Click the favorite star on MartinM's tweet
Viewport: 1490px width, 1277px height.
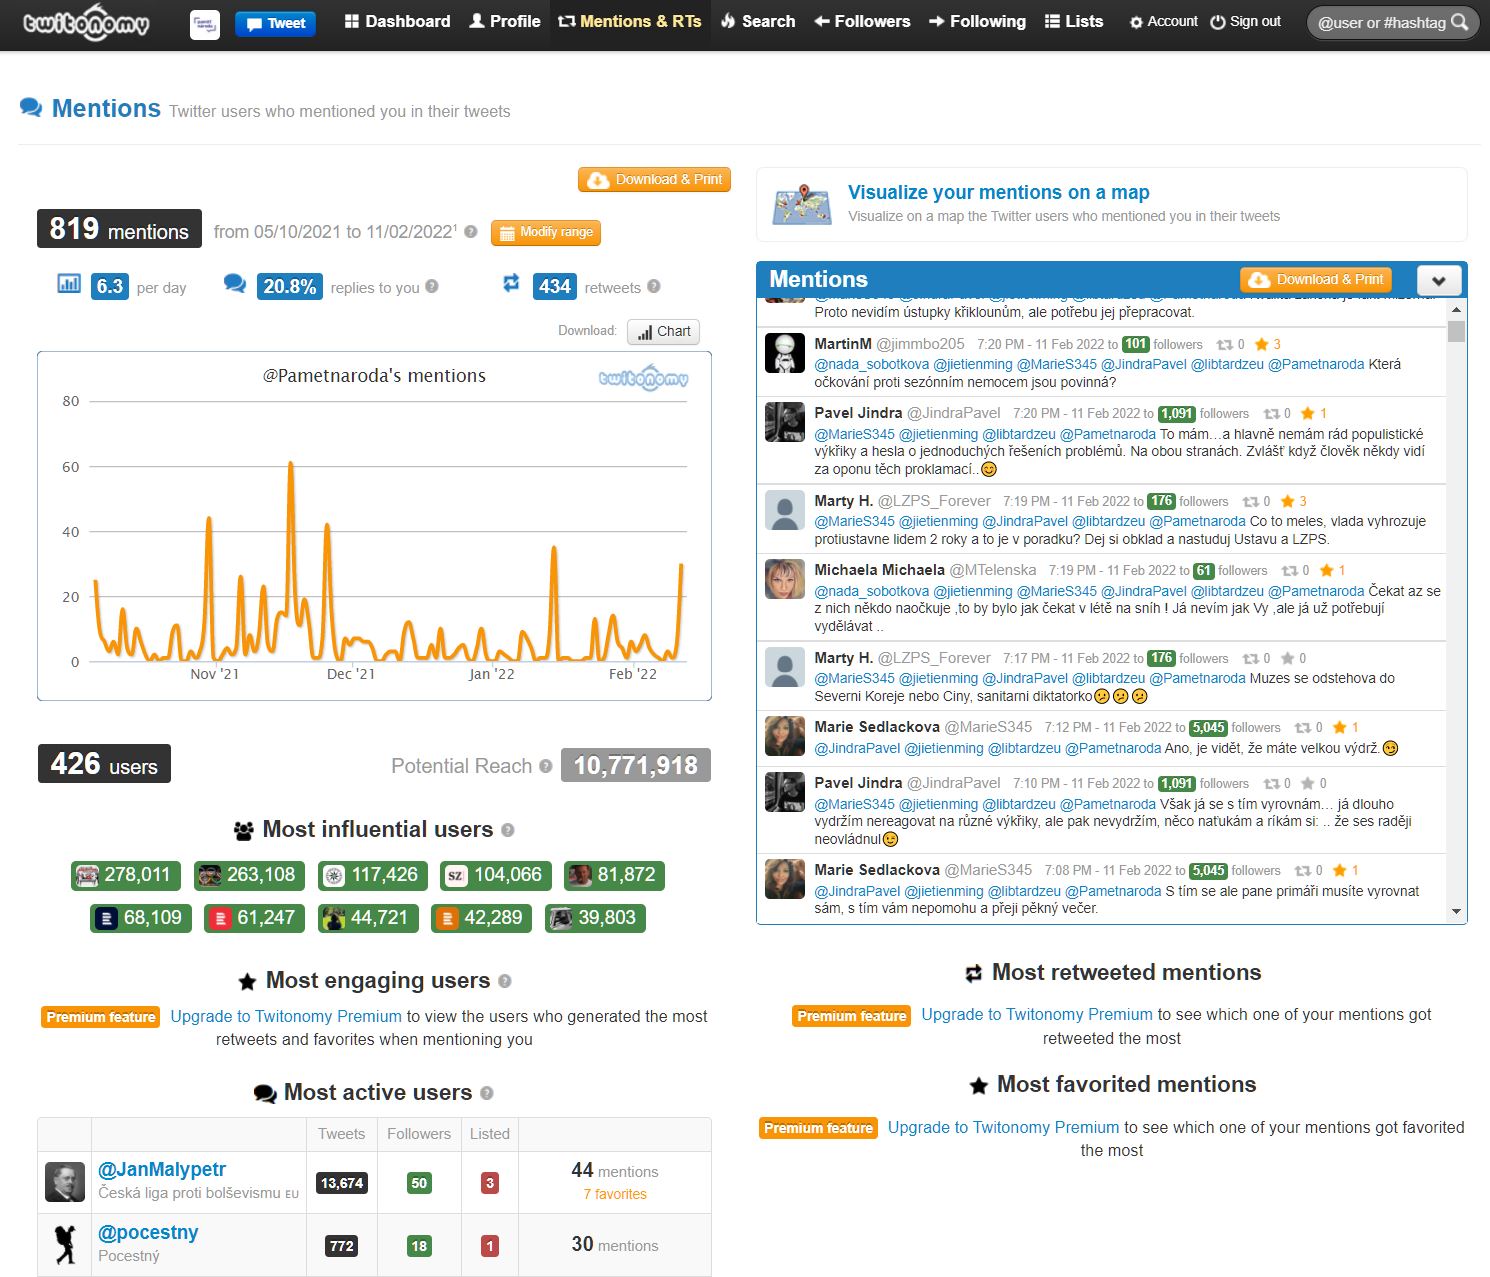point(1262,344)
